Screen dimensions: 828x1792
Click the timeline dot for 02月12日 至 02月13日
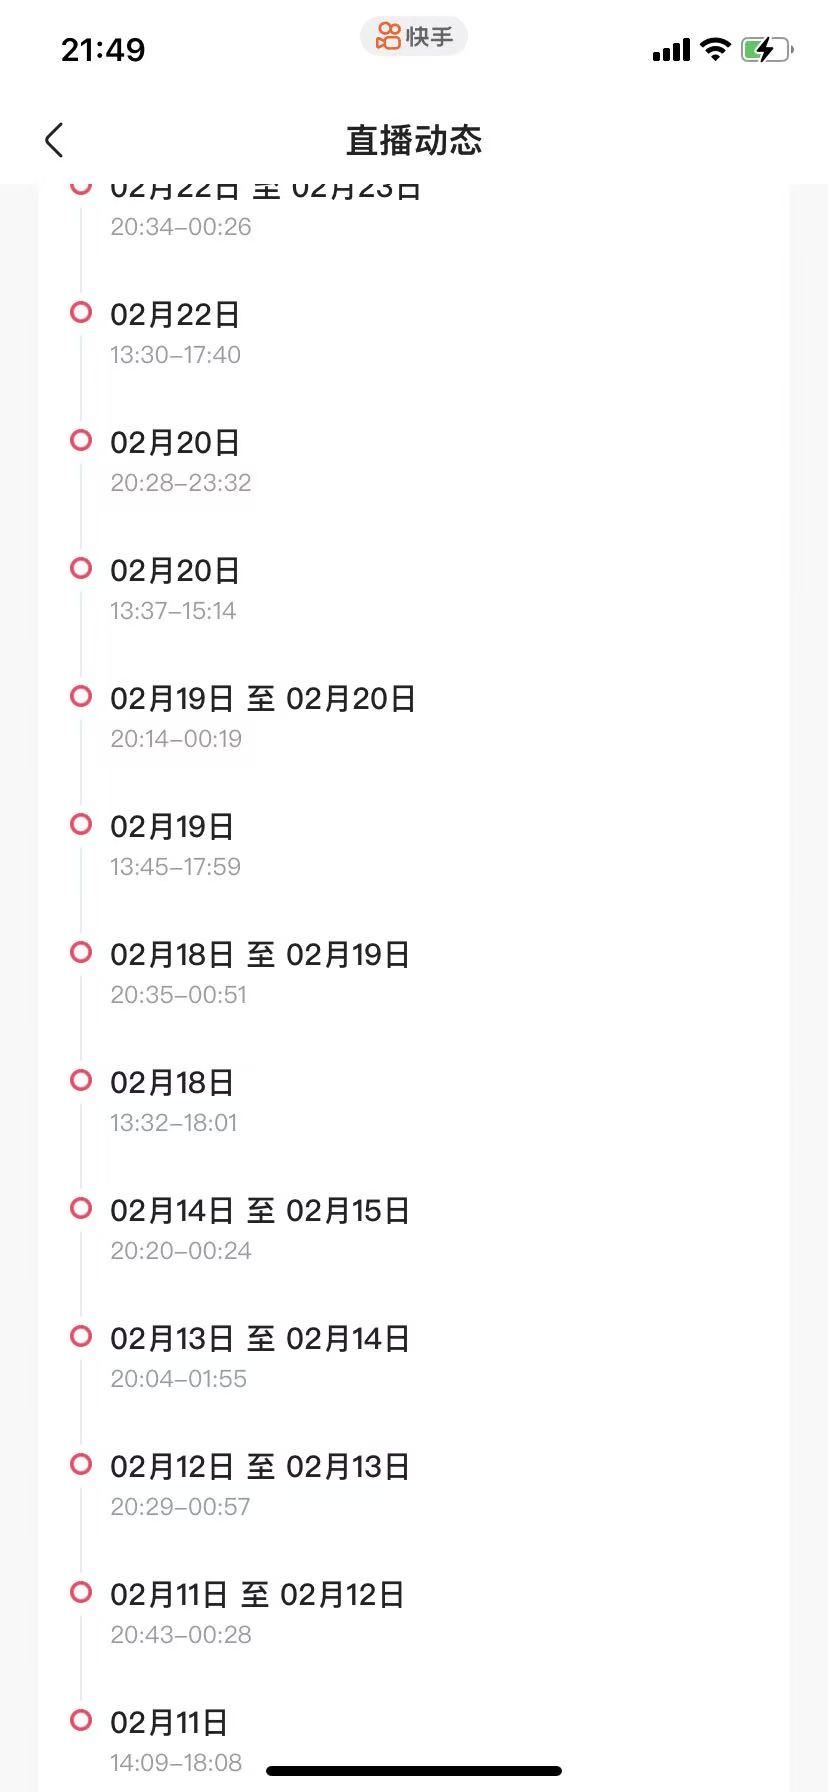[81, 1464]
